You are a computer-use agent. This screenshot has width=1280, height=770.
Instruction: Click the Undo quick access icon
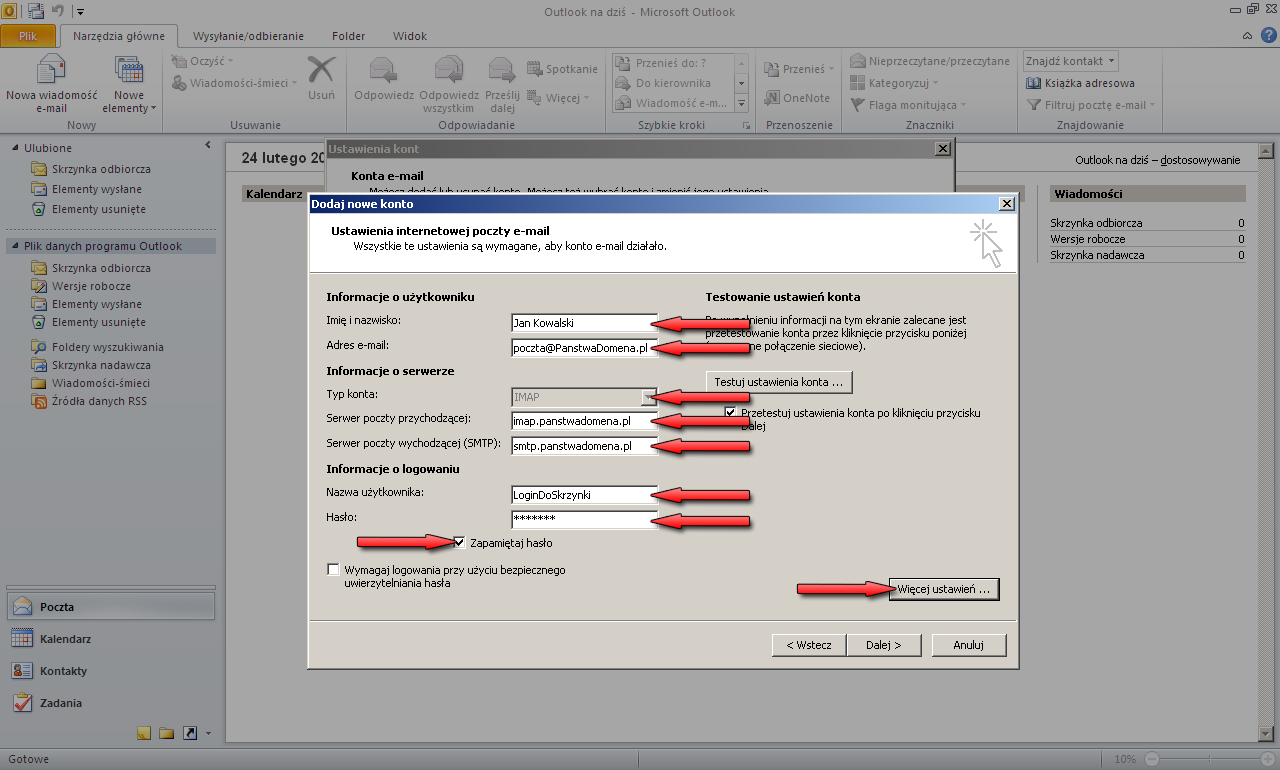click(x=58, y=12)
